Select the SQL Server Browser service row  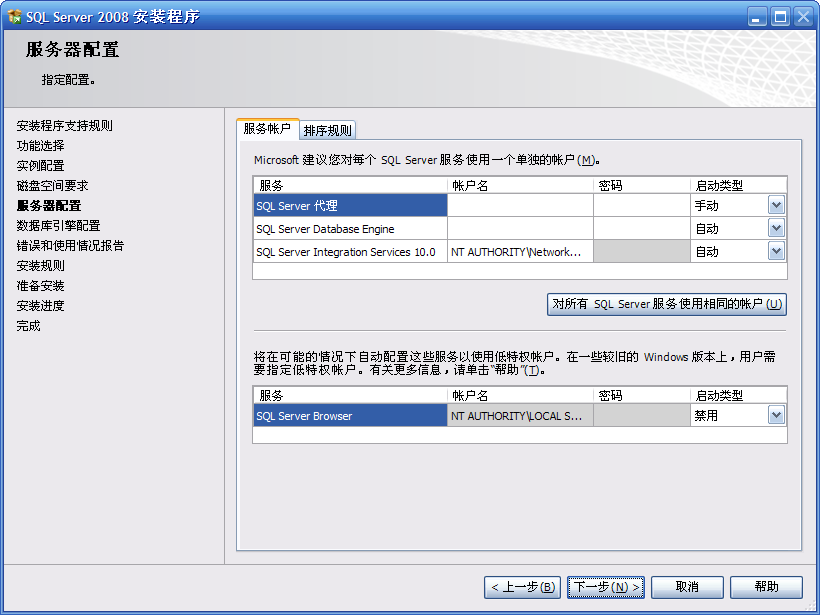(x=349, y=416)
